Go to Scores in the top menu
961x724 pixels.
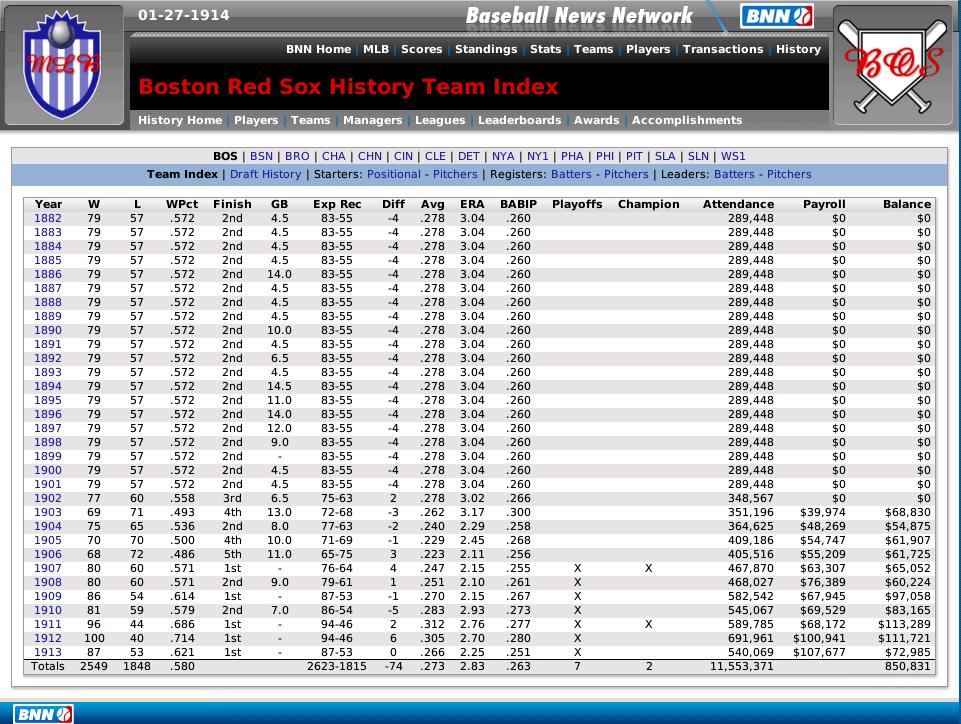pyautogui.click(x=421, y=49)
